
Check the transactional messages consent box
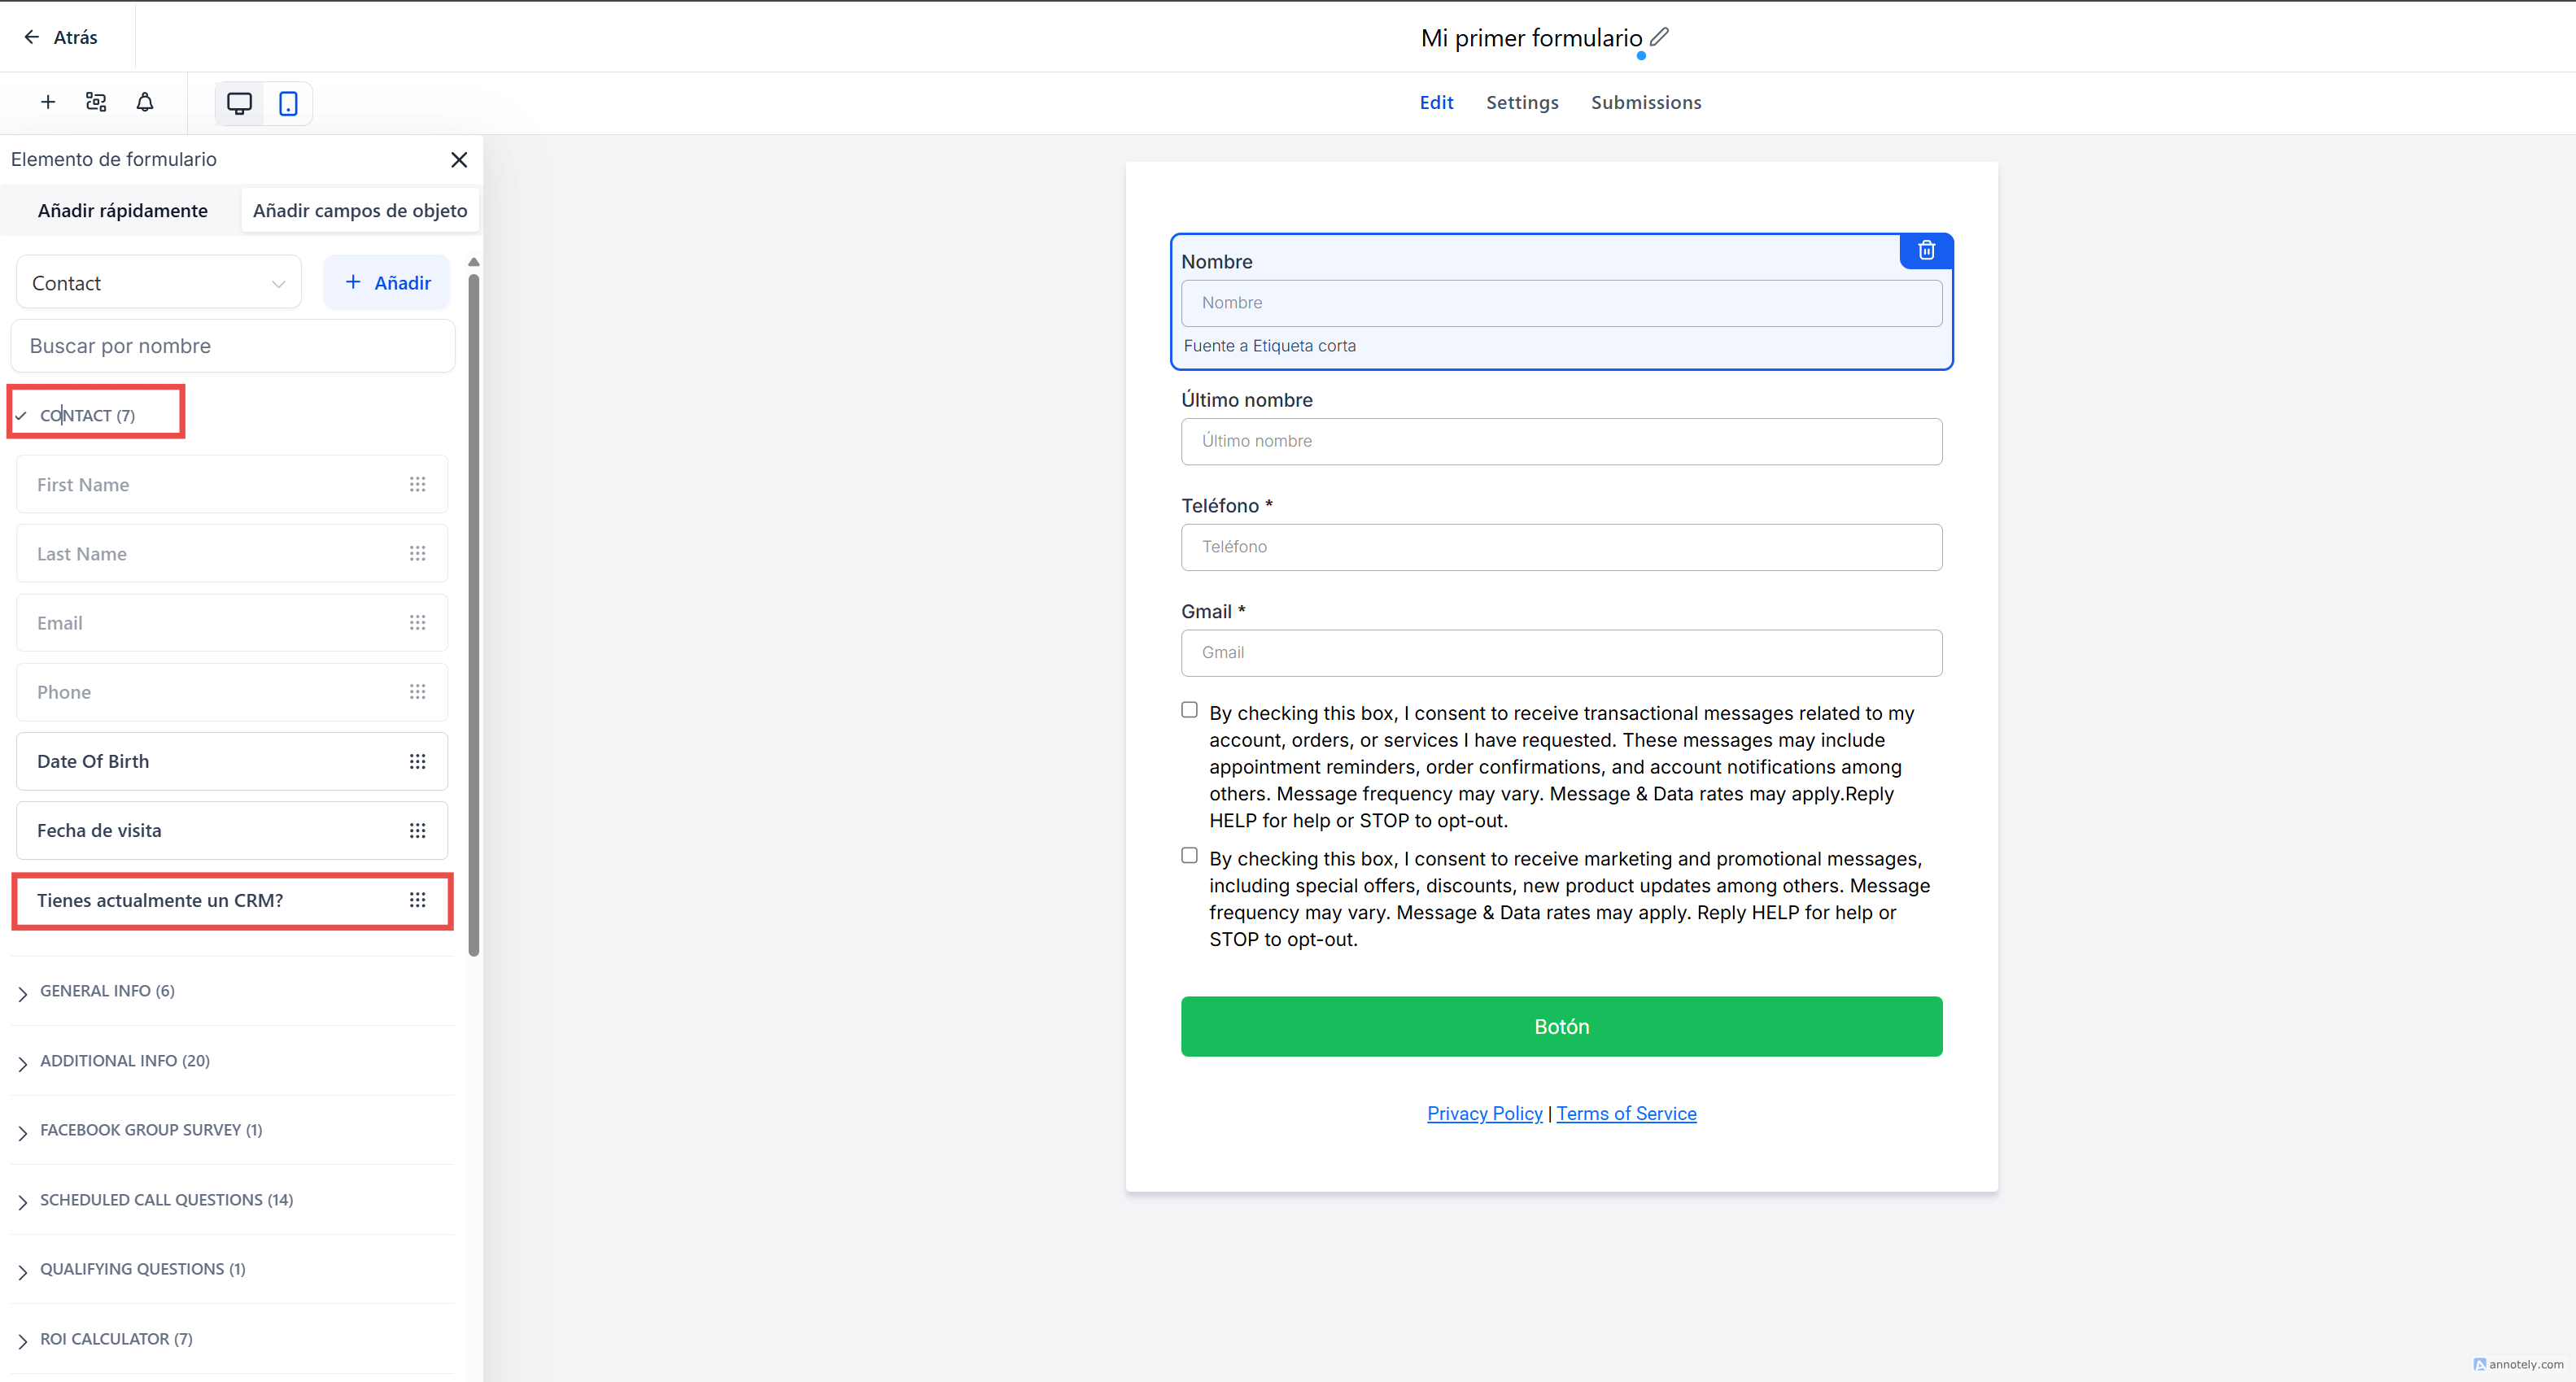(x=1189, y=710)
